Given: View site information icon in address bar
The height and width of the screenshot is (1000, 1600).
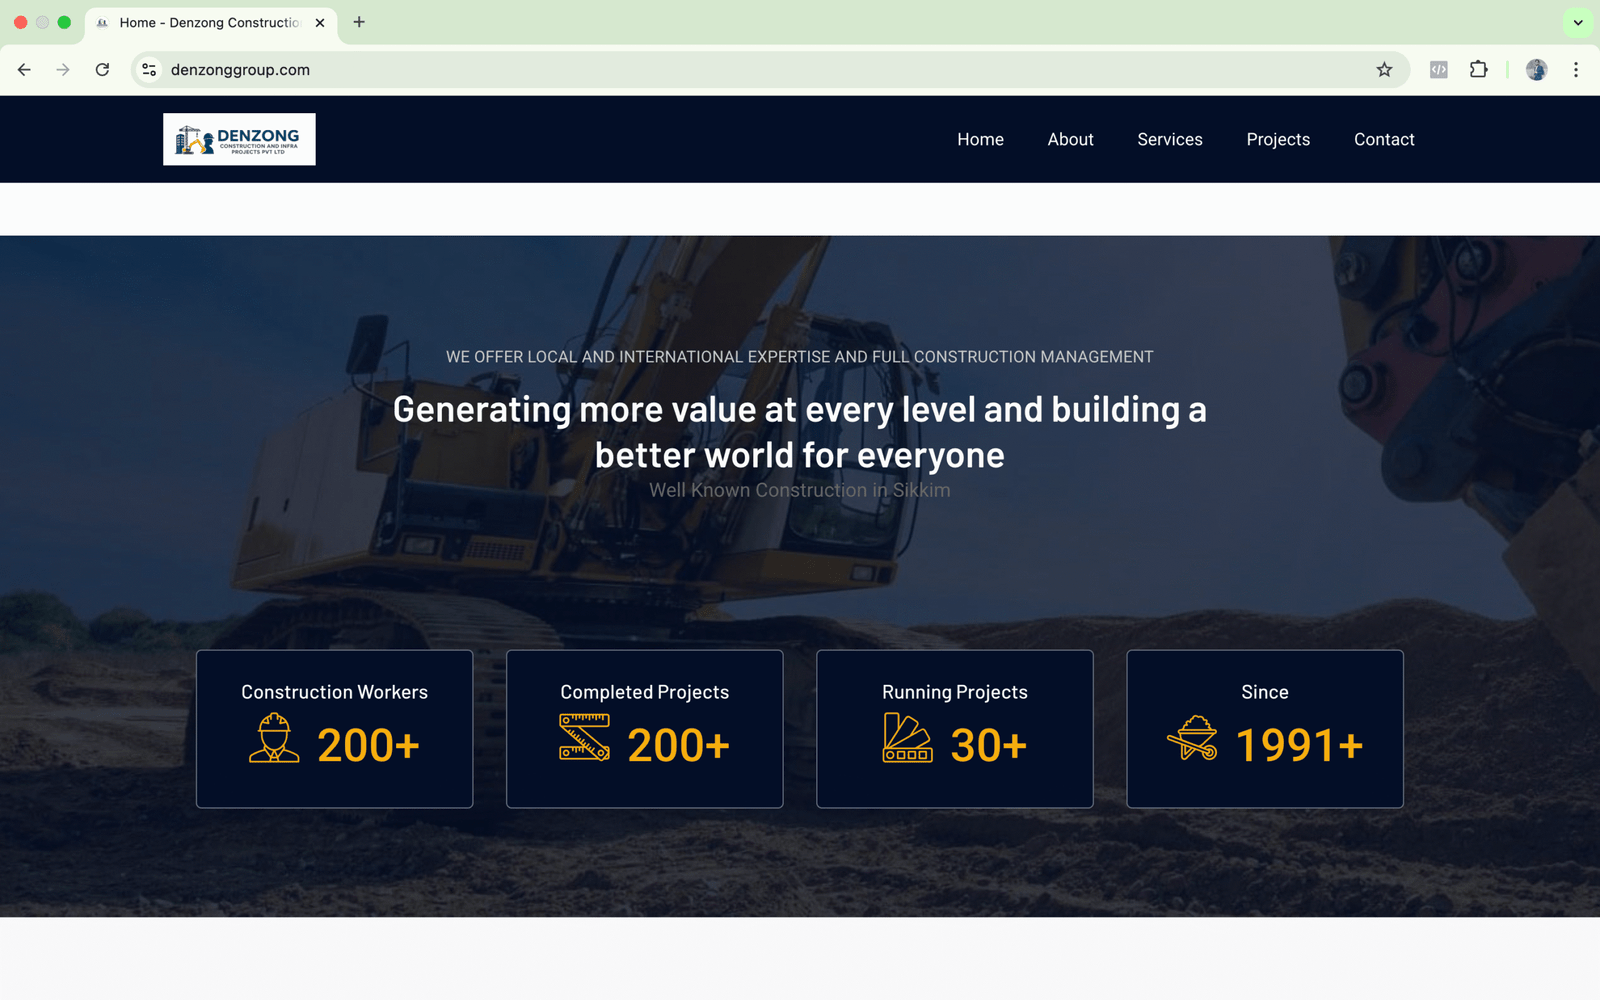Looking at the screenshot, I should 149,70.
